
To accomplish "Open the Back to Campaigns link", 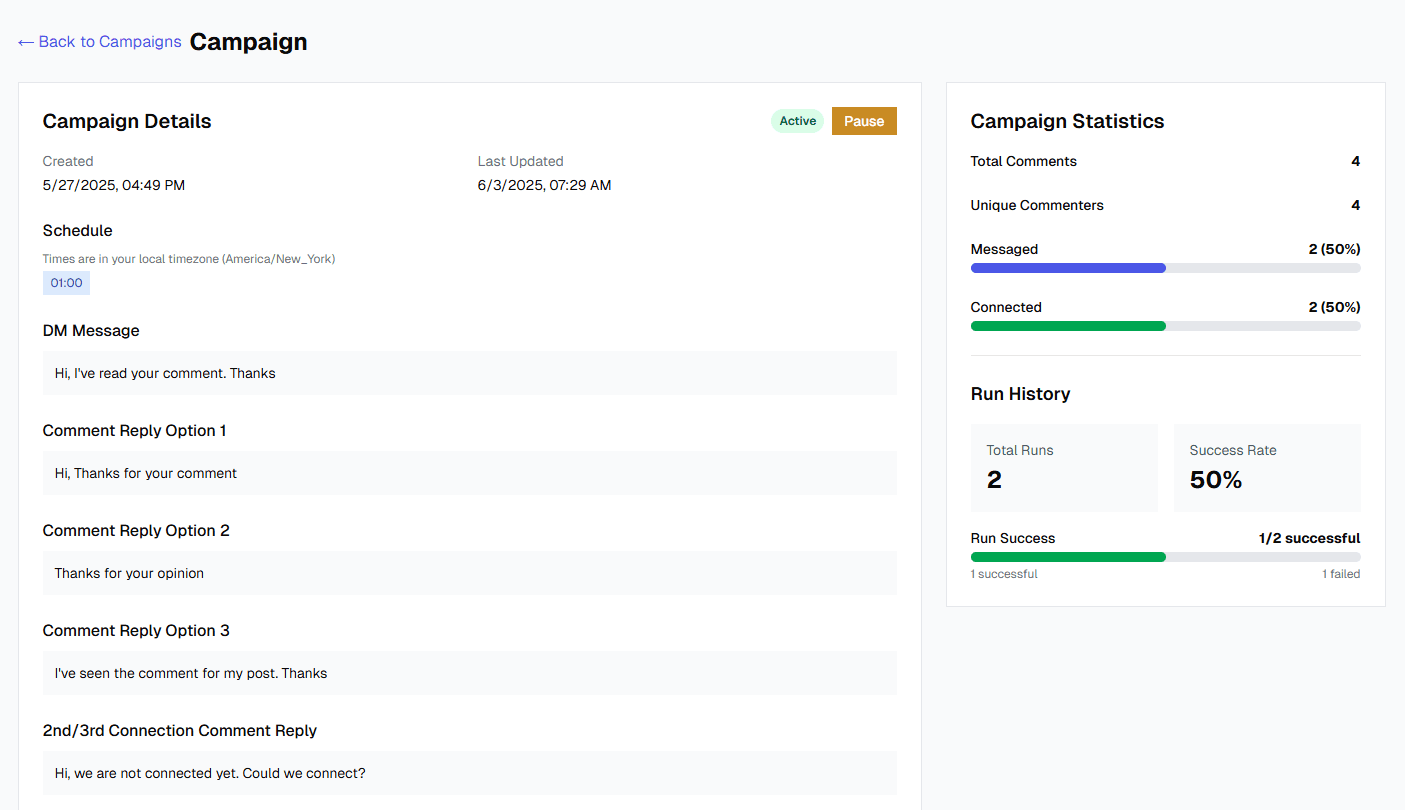I will click(109, 41).
